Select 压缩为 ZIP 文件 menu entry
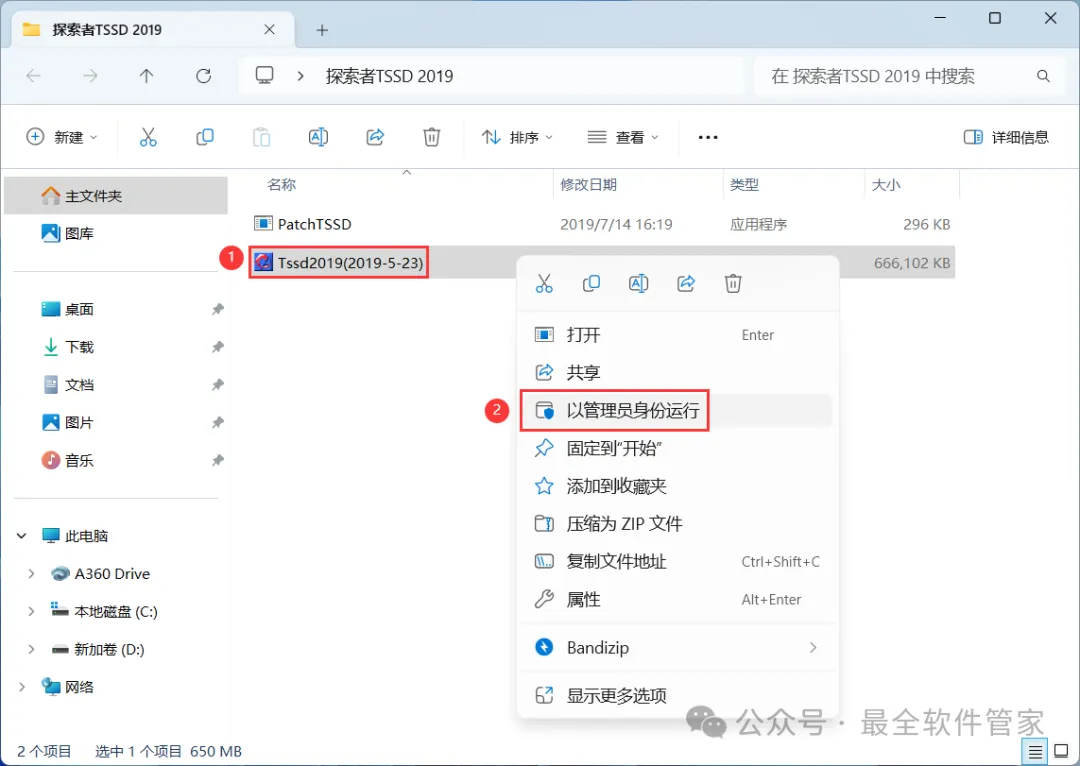 click(677, 524)
